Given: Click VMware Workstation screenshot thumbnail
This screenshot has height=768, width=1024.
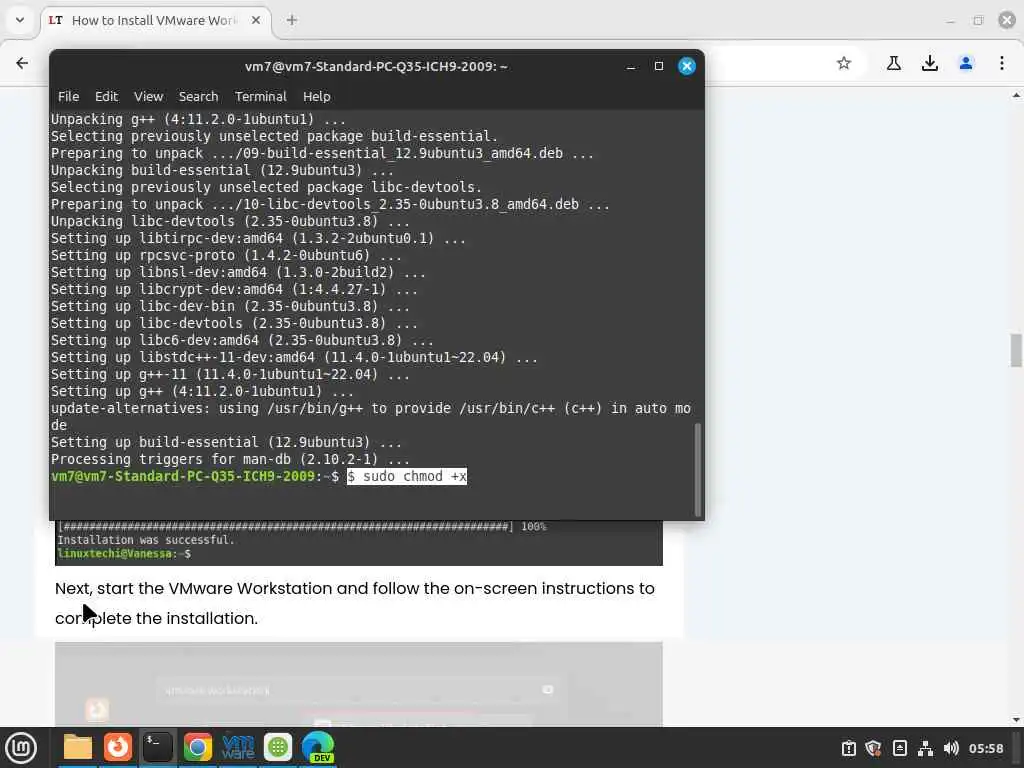Looking at the screenshot, I should pyautogui.click(x=359, y=684).
